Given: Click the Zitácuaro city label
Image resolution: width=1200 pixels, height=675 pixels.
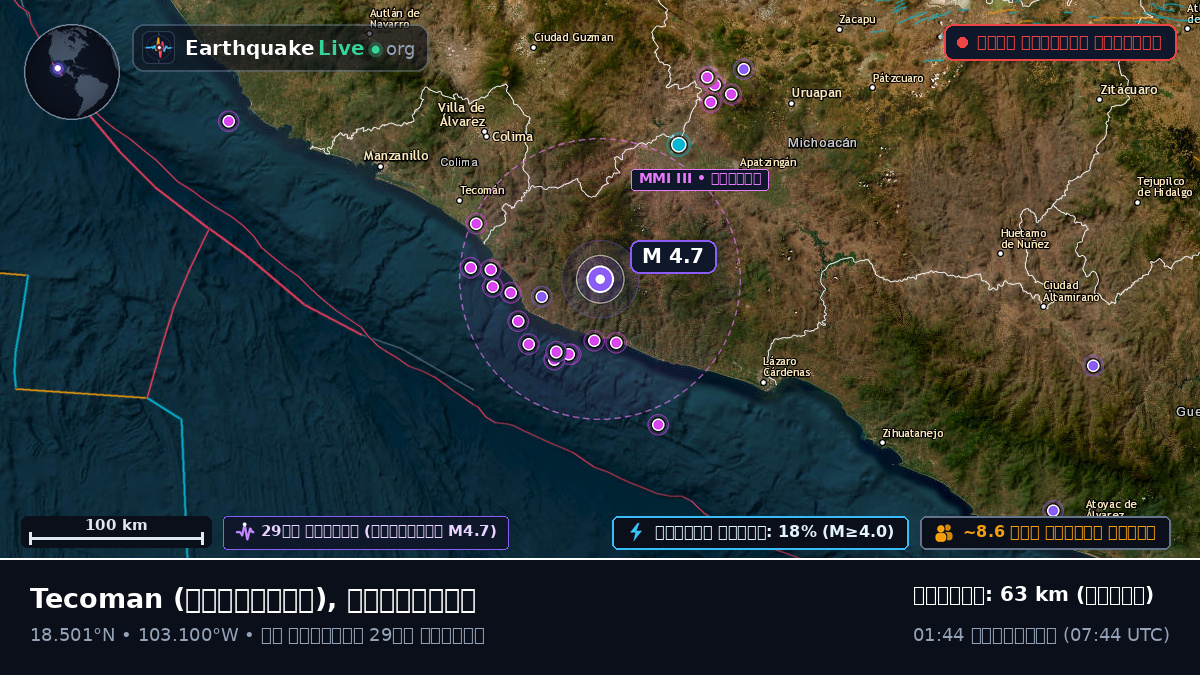Looking at the screenshot, I should pyautogui.click(x=1129, y=90).
